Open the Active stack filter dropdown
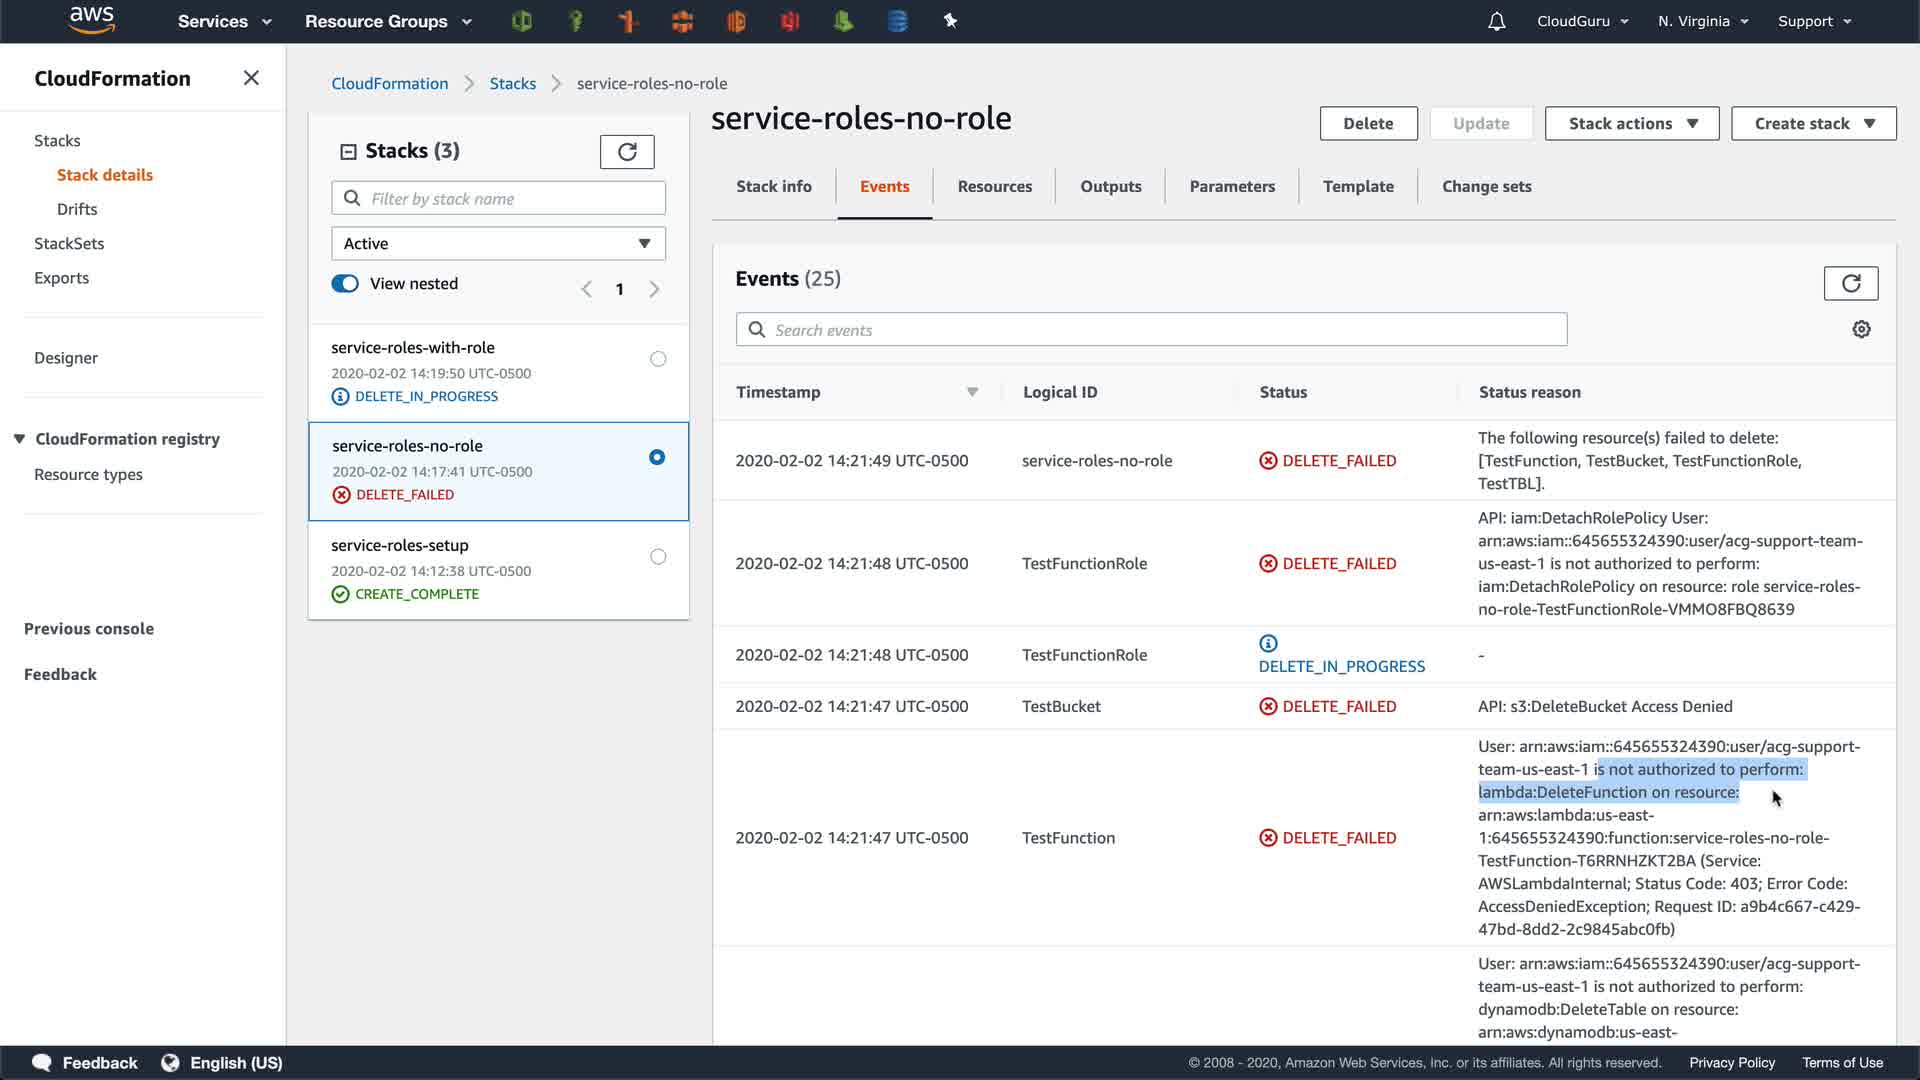This screenshot has width=1920, height=1080. (498, 243)
